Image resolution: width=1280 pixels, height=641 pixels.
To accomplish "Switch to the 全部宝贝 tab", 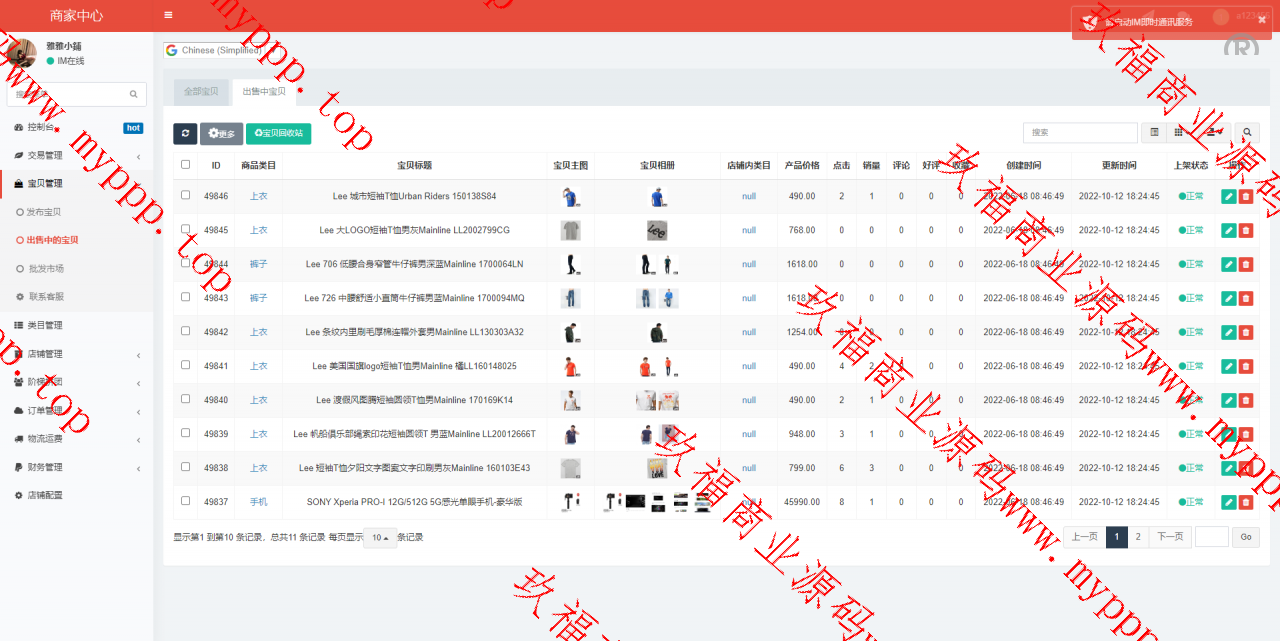I will [x=200, y=92].
